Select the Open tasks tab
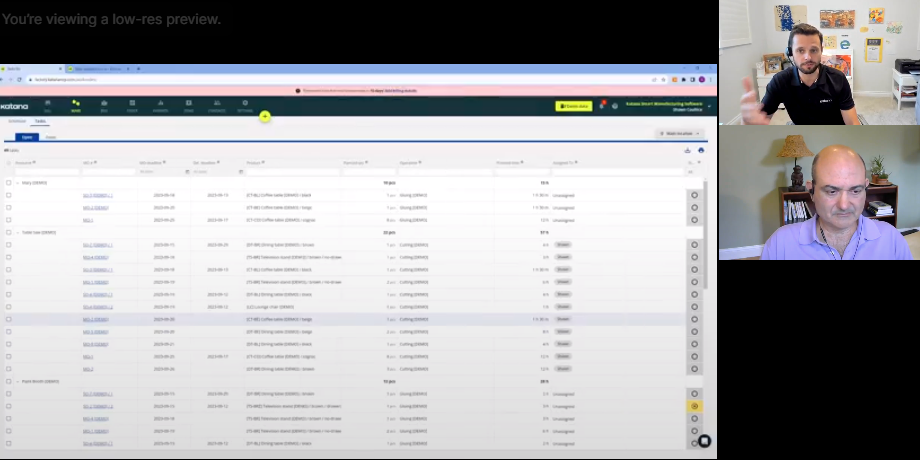920x460 pixels. [x=27, y=137]
